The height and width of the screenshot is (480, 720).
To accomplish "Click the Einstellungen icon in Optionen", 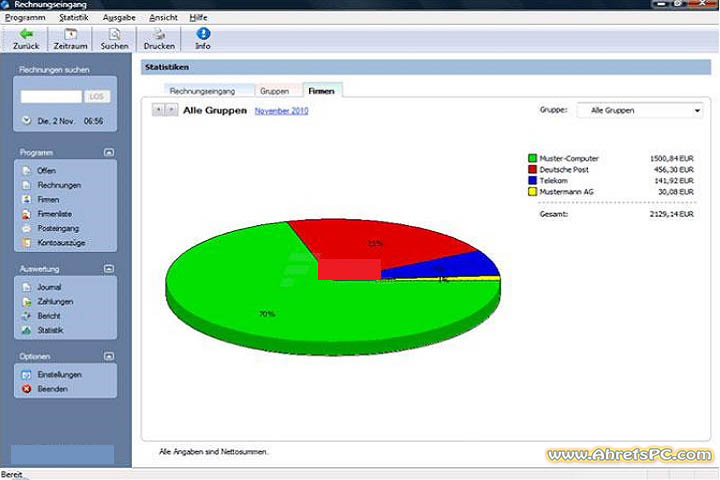I will [27, 375].
